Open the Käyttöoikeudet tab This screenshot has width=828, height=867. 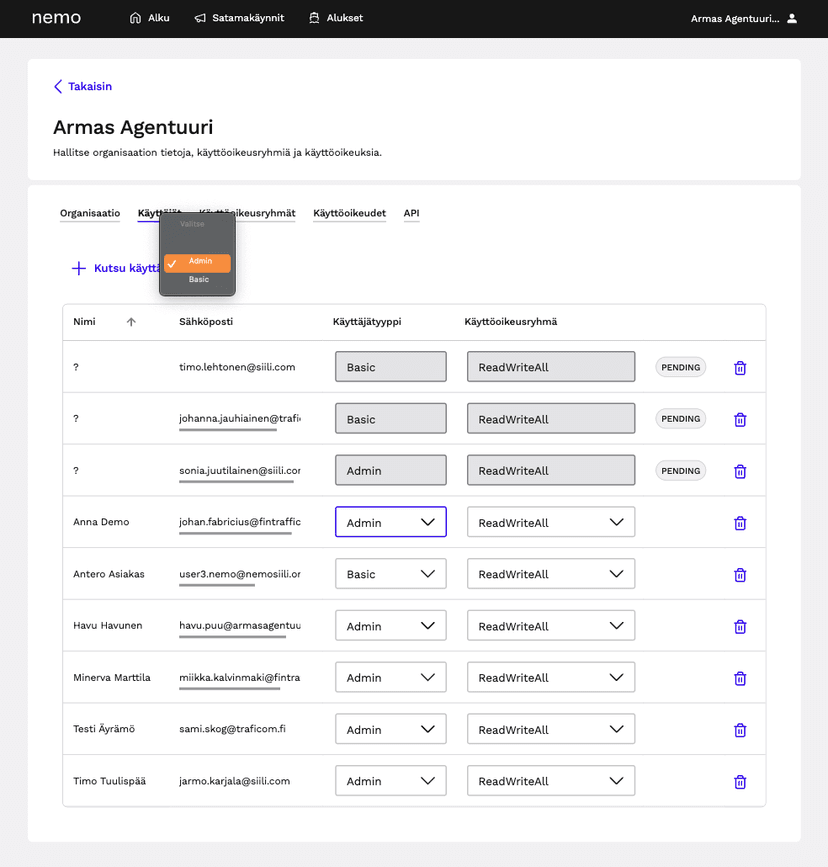click(x=349, y=213)
